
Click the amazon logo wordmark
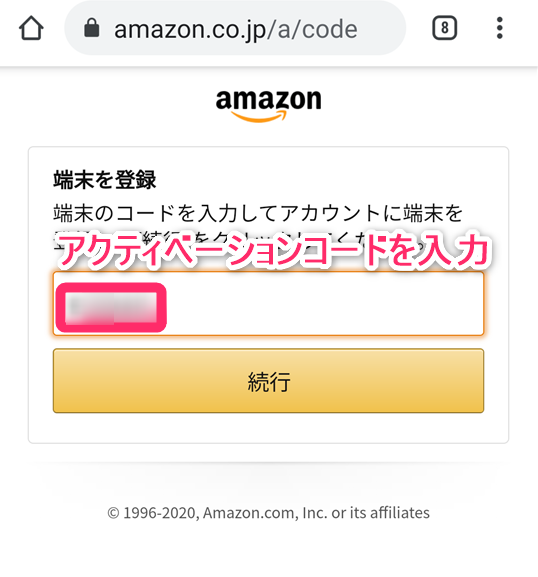tap(269, 99)
